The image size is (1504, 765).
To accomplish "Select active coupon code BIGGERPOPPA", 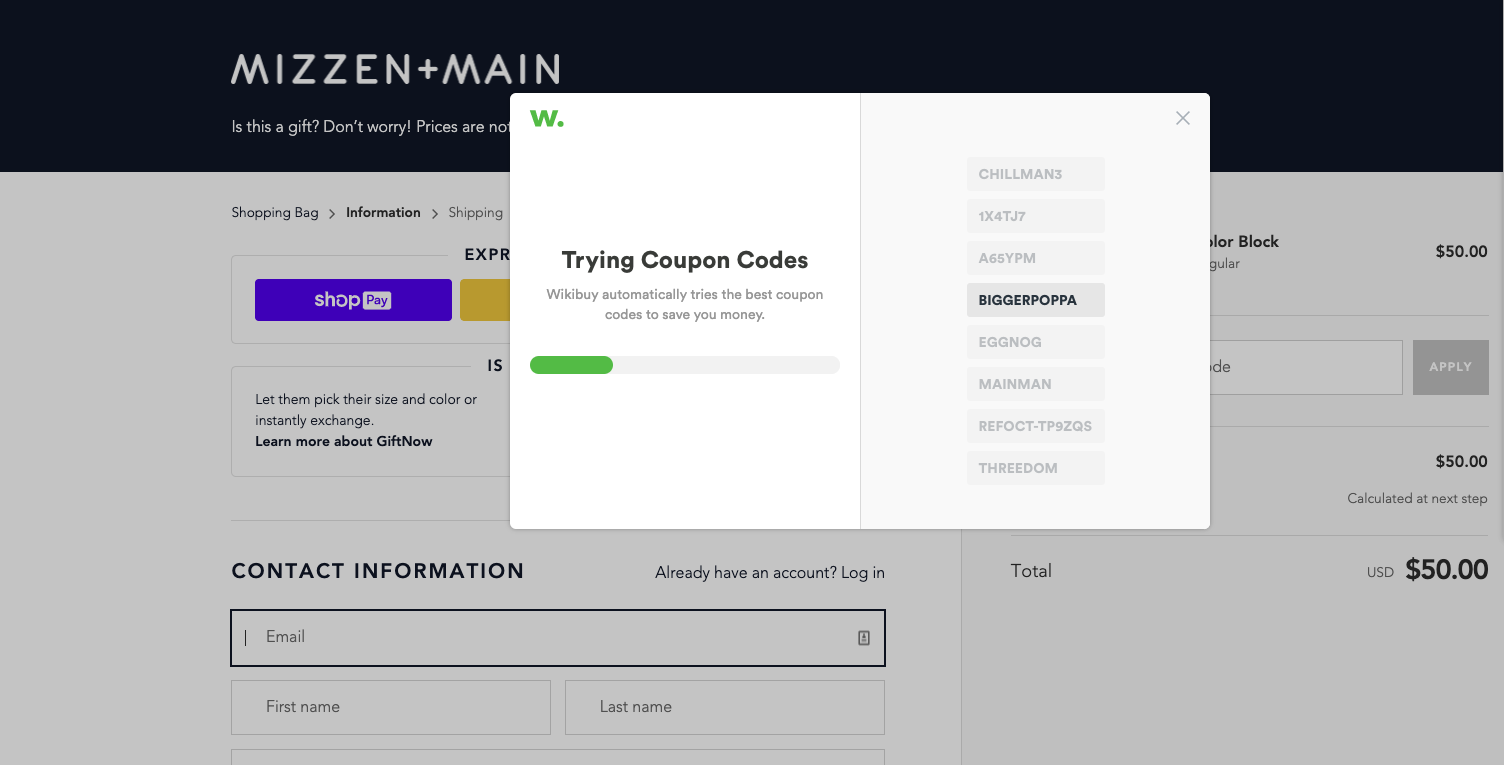I will click(1036, 300).
